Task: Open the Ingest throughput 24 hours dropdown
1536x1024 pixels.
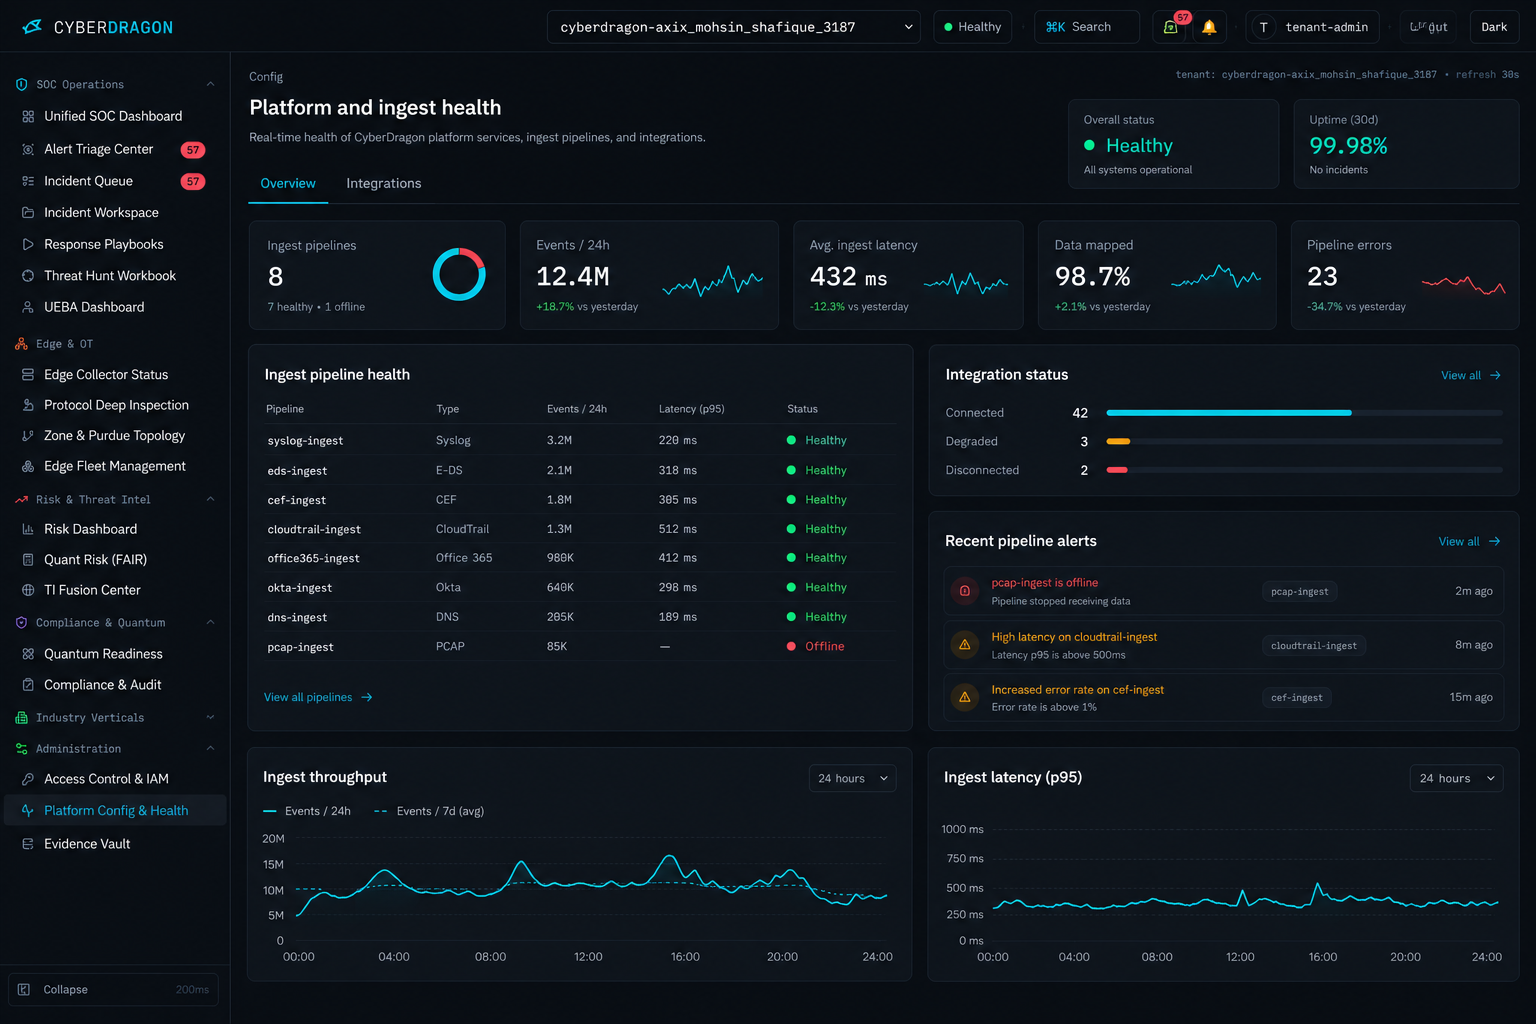Action: click(x=852, y=778)
